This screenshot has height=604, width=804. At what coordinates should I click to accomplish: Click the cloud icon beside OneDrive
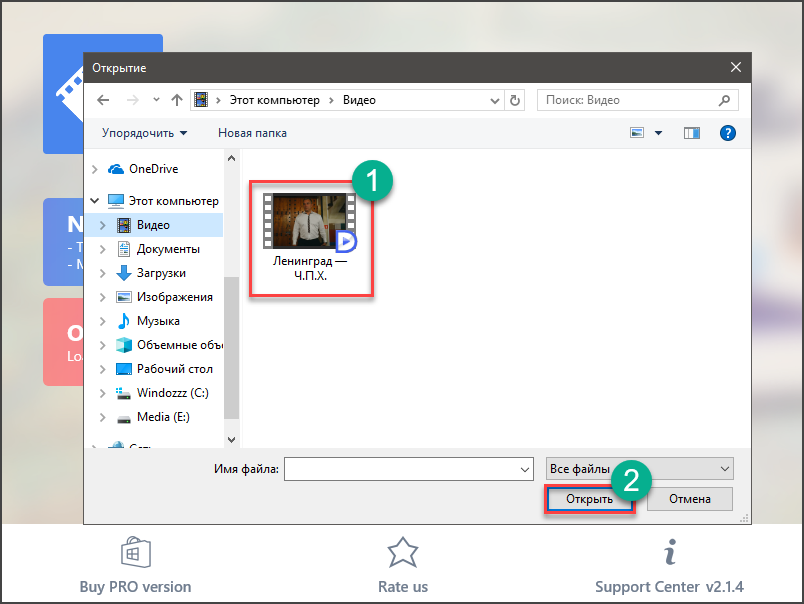point(116,169)
